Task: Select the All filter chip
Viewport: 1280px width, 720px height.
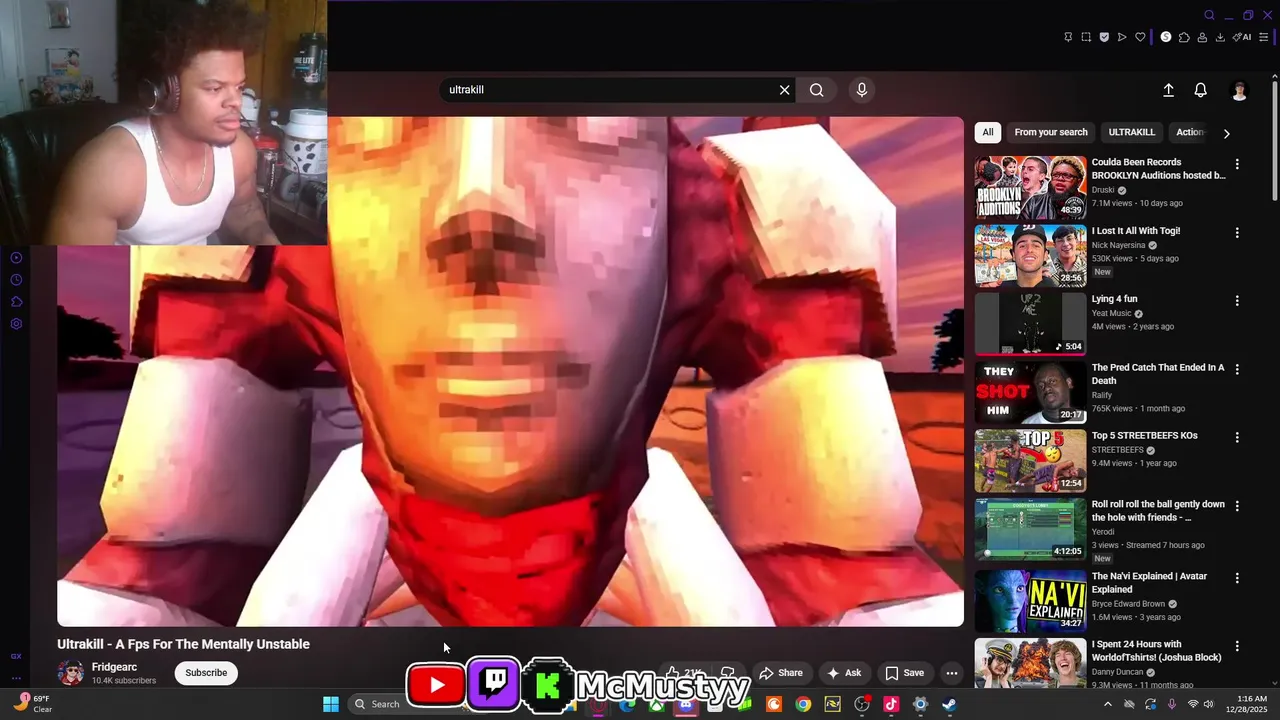Action: [988, 132]
